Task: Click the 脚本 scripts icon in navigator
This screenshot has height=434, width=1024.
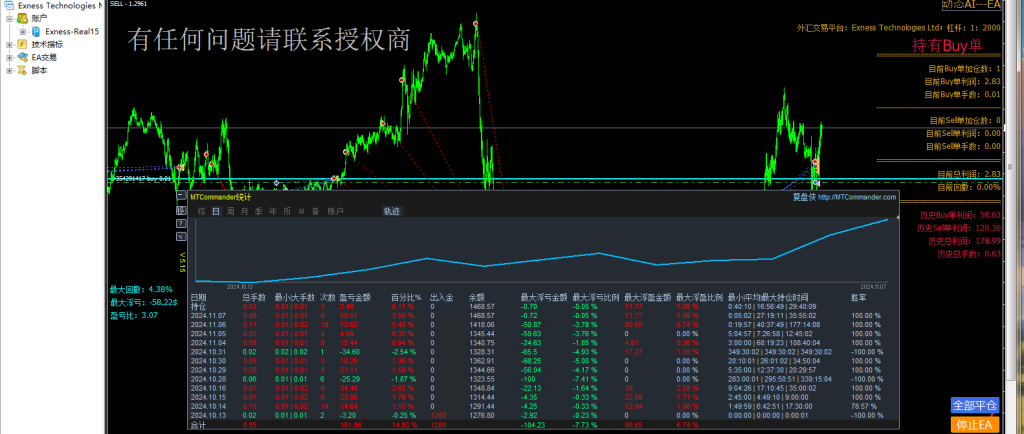Action: [x=24, y=70]
